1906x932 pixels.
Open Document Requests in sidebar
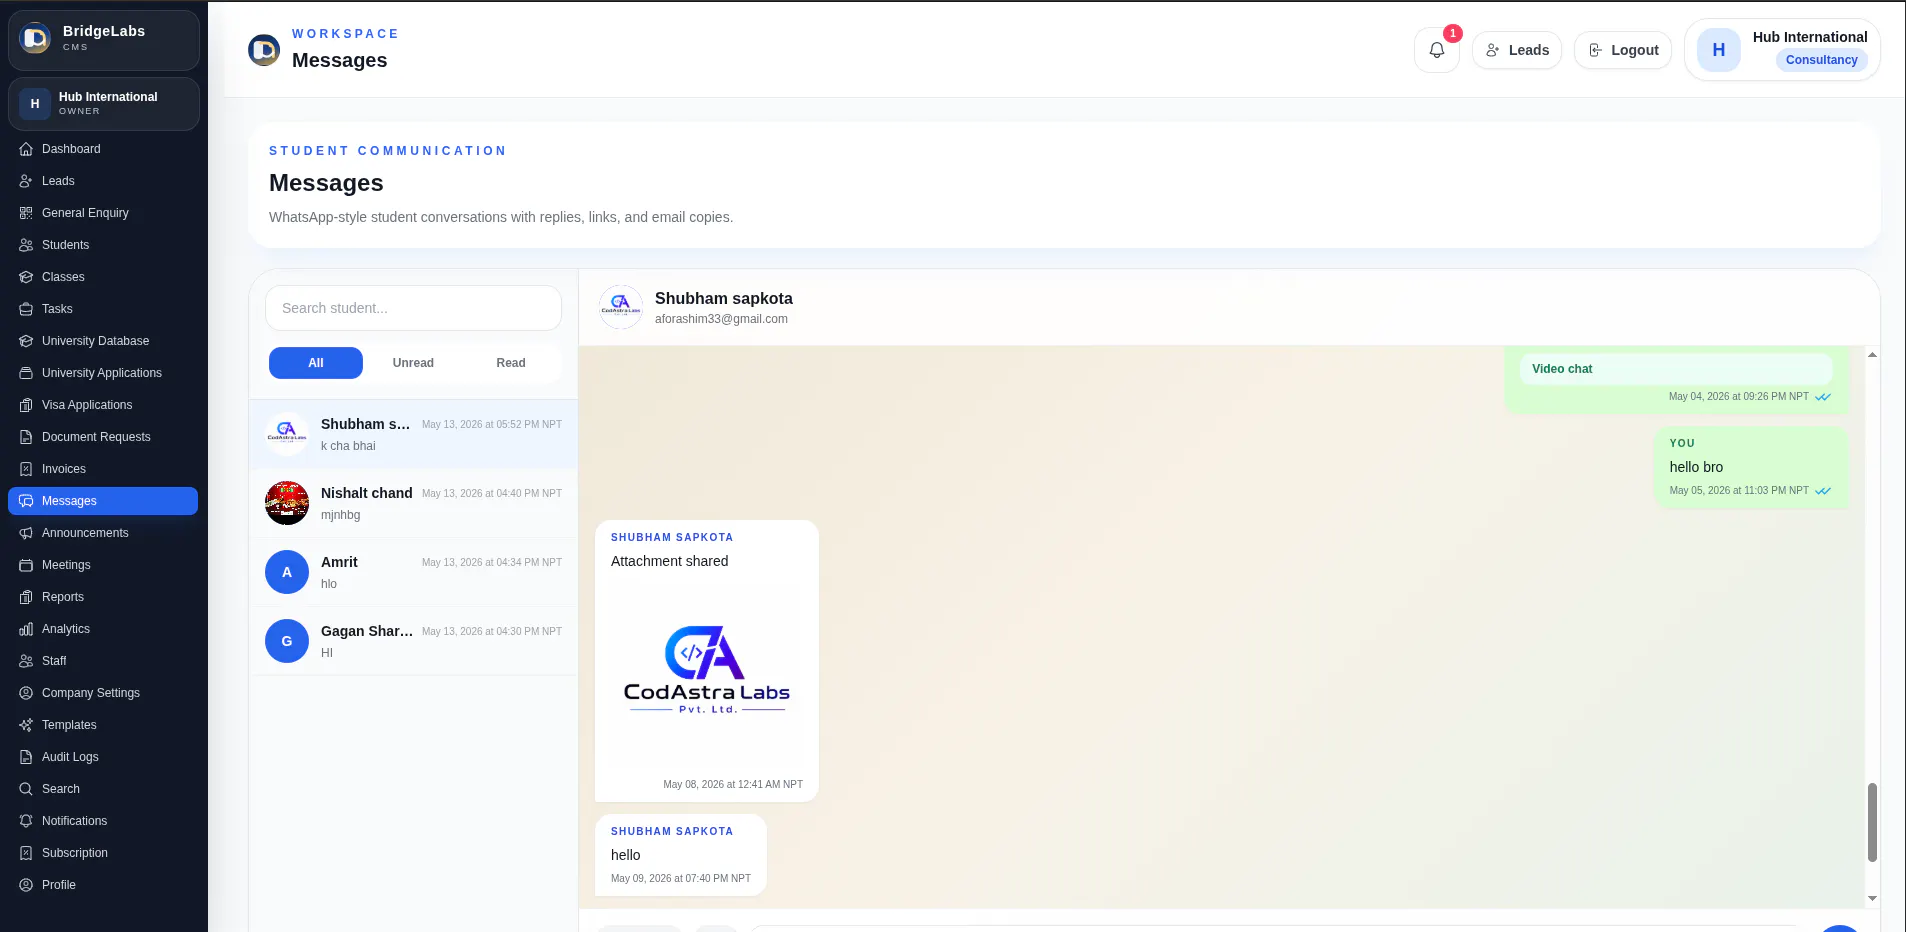[103, 437]
